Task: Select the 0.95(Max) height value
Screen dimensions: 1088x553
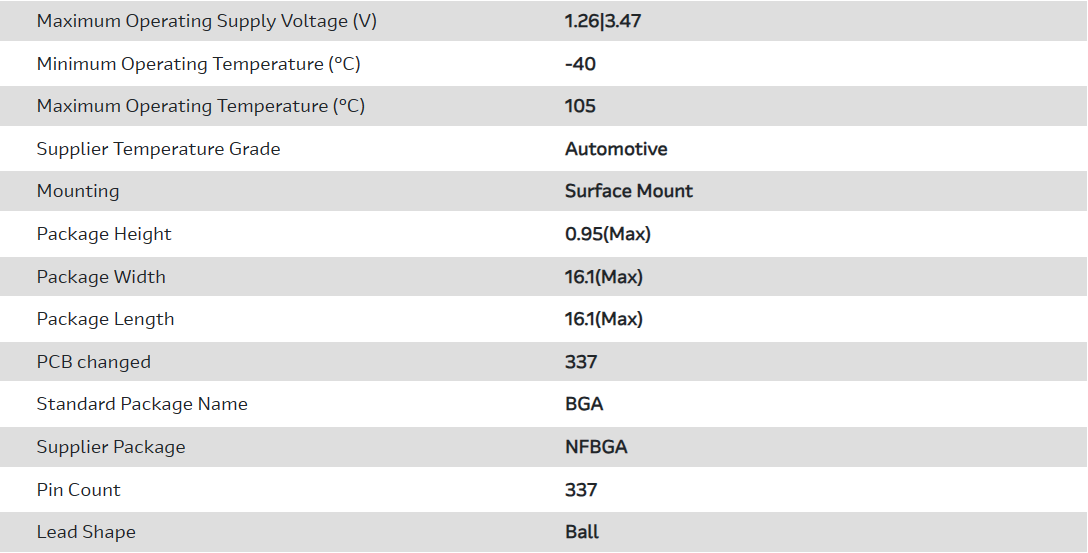Action: click(x=608, y=234)
